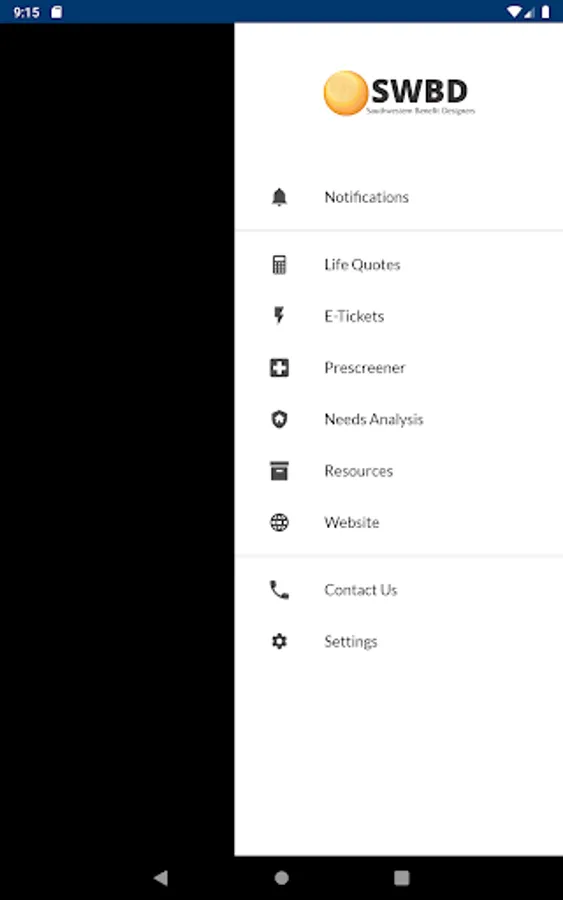563x900 pixels.
Task: Tap the Notifications bell icon
Action: 279,197
